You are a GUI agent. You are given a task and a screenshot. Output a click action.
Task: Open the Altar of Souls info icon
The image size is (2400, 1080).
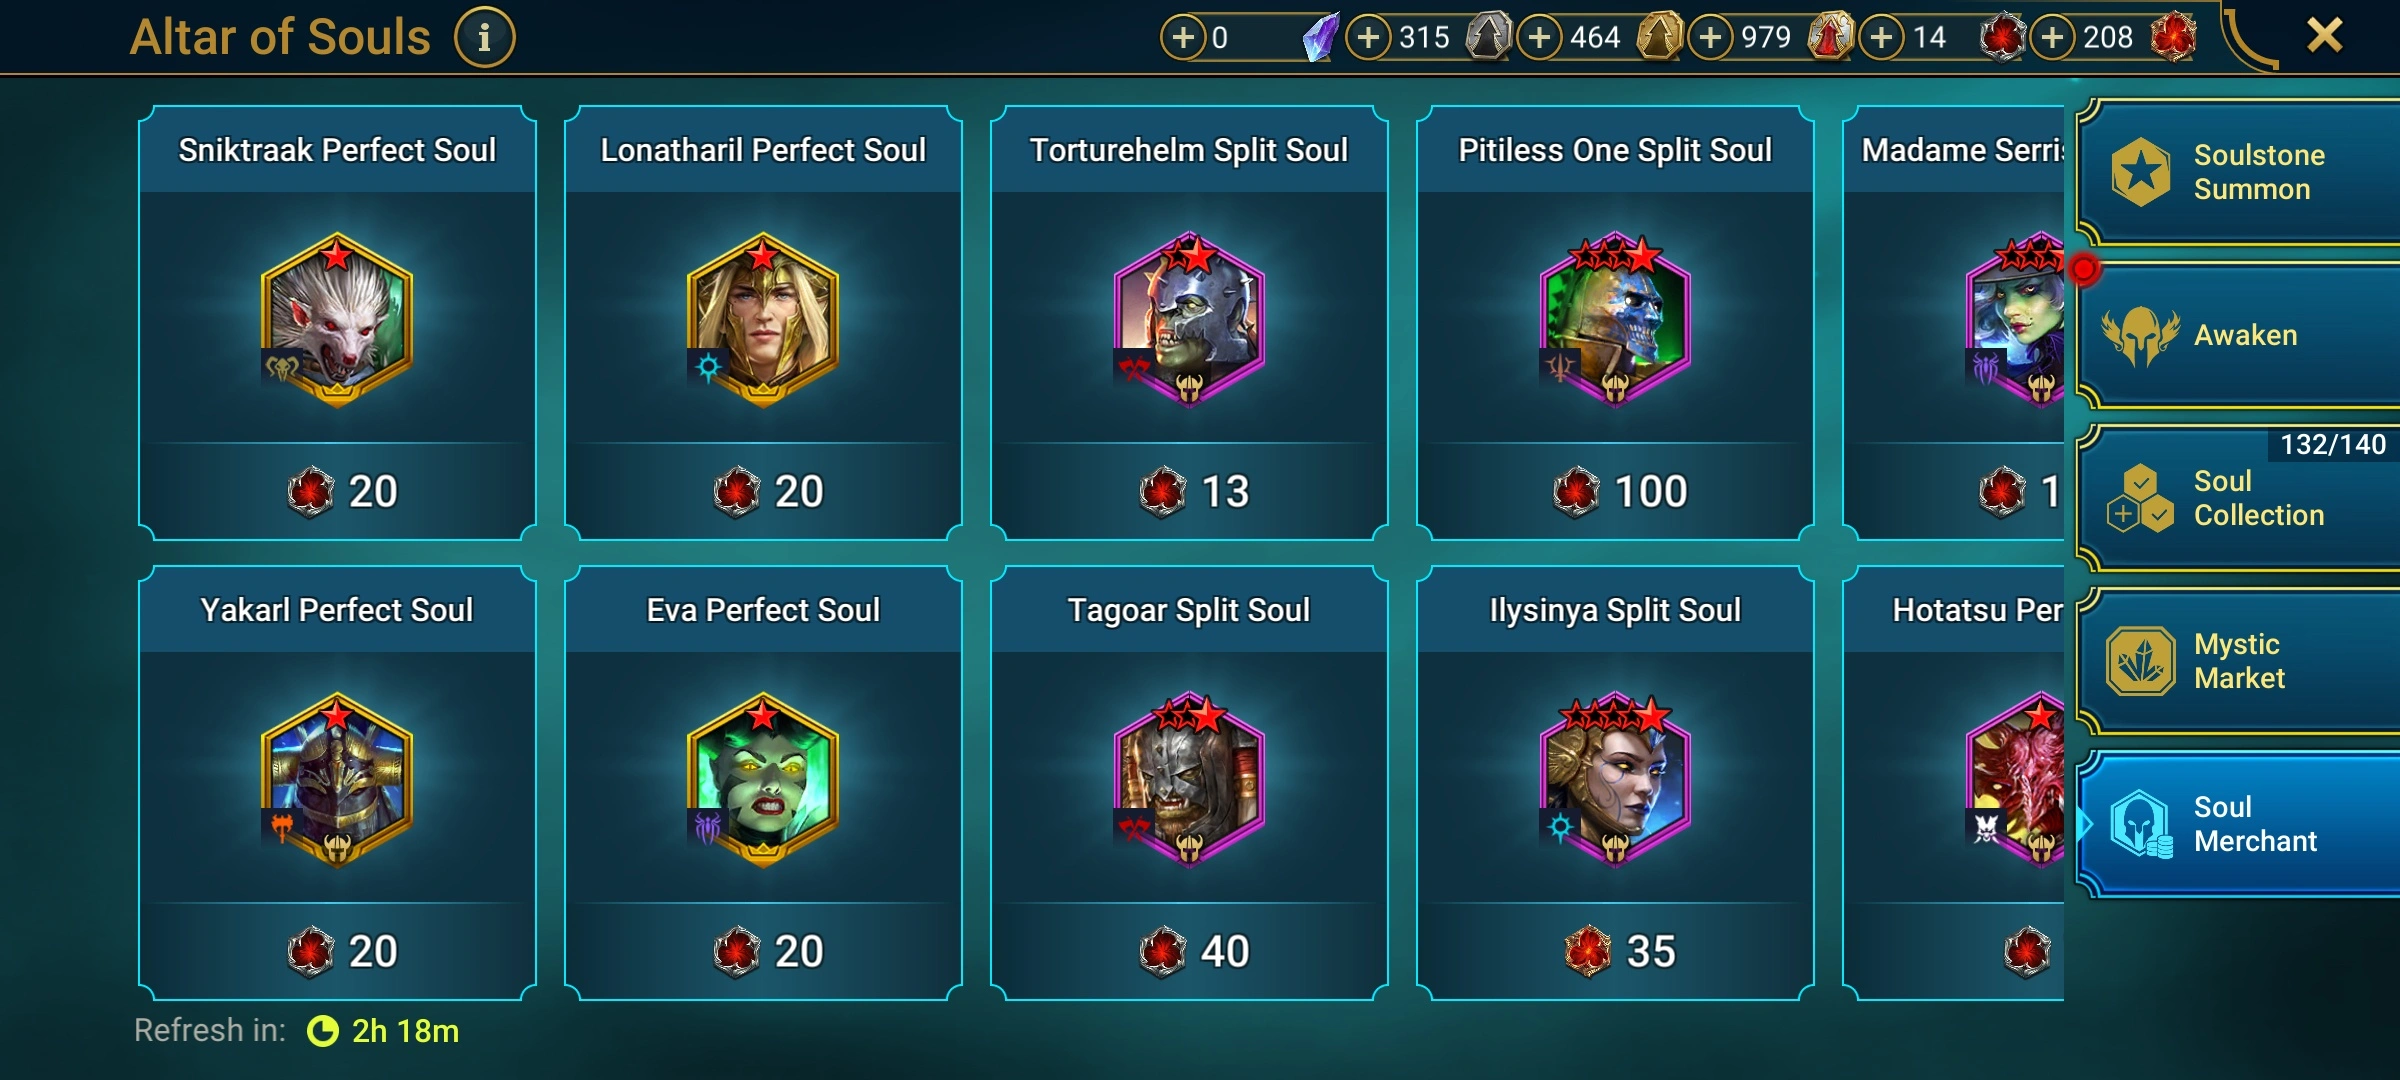(484, 38)
